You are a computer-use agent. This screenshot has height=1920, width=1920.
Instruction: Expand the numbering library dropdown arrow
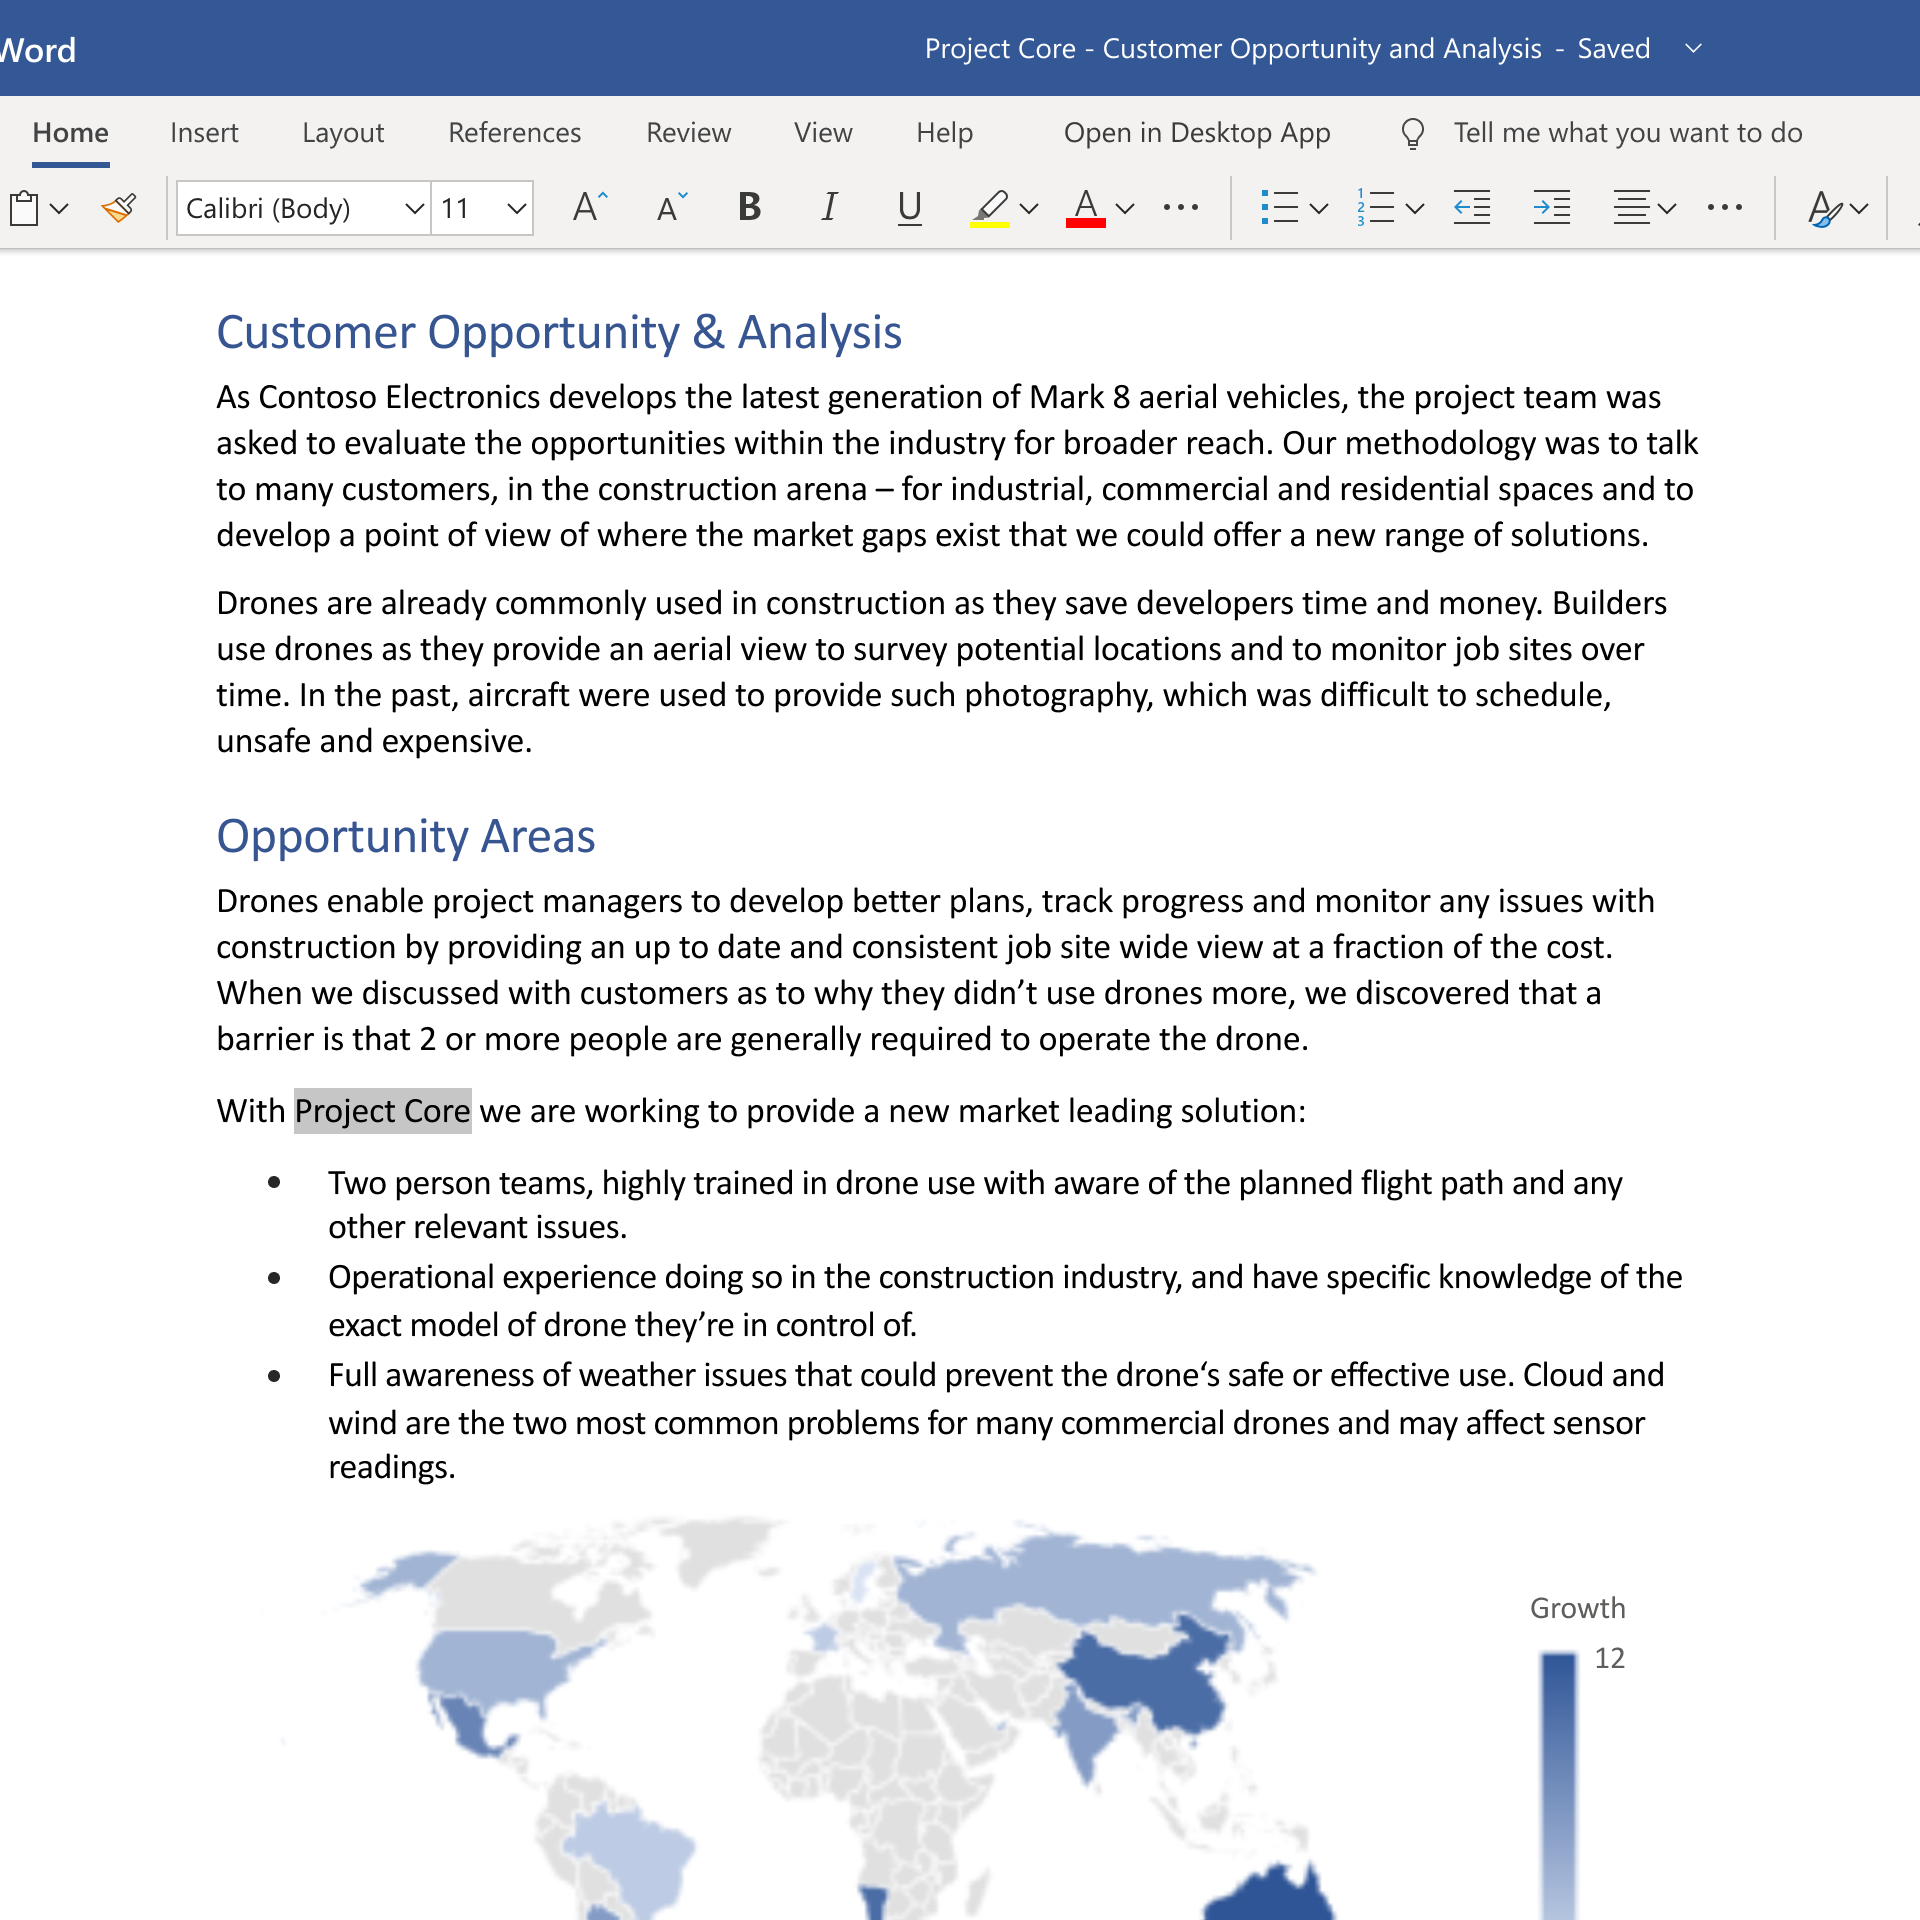(1415, 209)
